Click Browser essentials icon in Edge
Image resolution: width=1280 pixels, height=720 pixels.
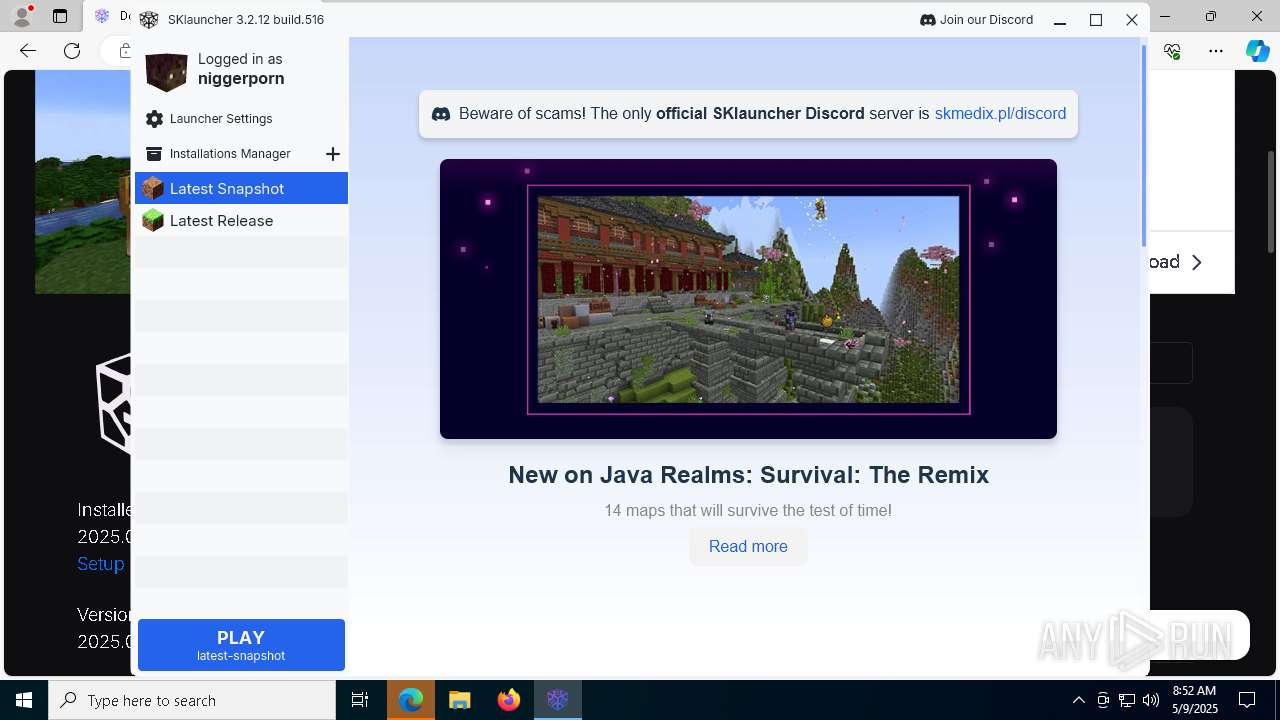[1173, 51]
